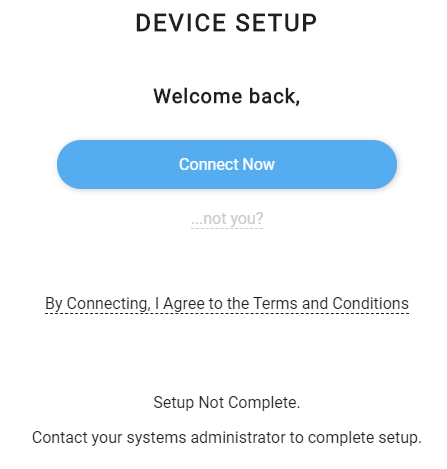
Task: Click the word 'DEVICE' in the page title
Action: tap(180, 23)
